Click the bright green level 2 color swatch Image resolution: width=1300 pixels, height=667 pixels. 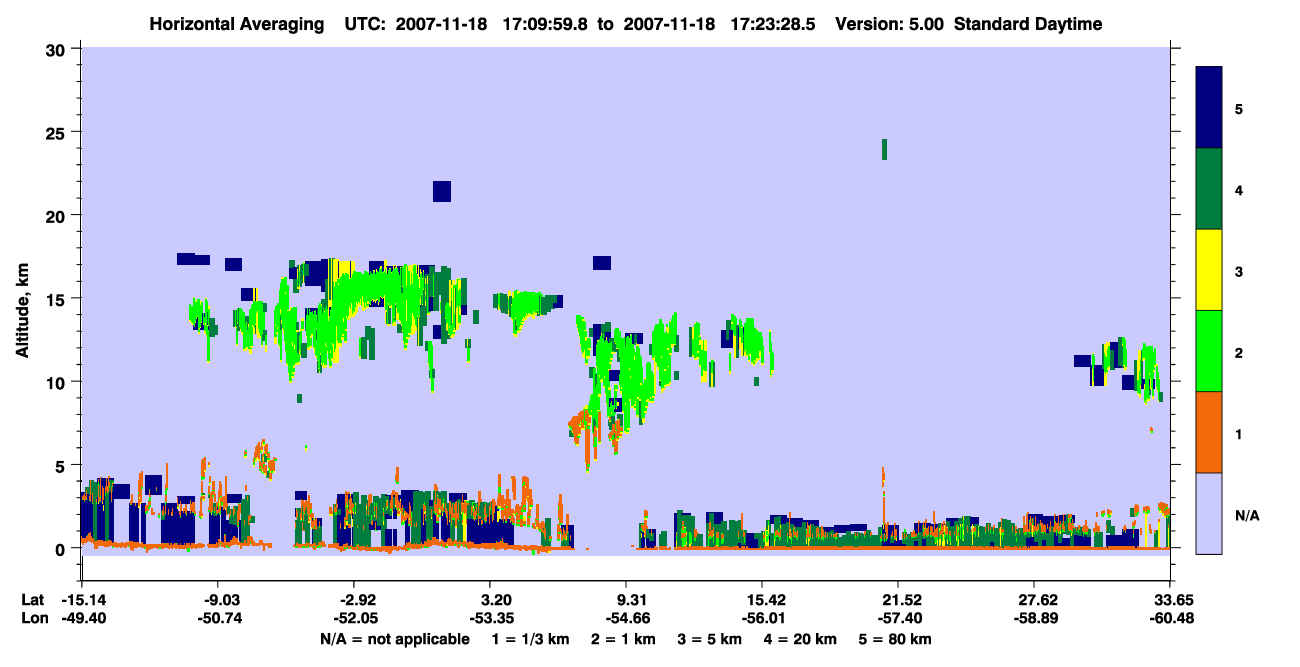[x=1209, y=351]
